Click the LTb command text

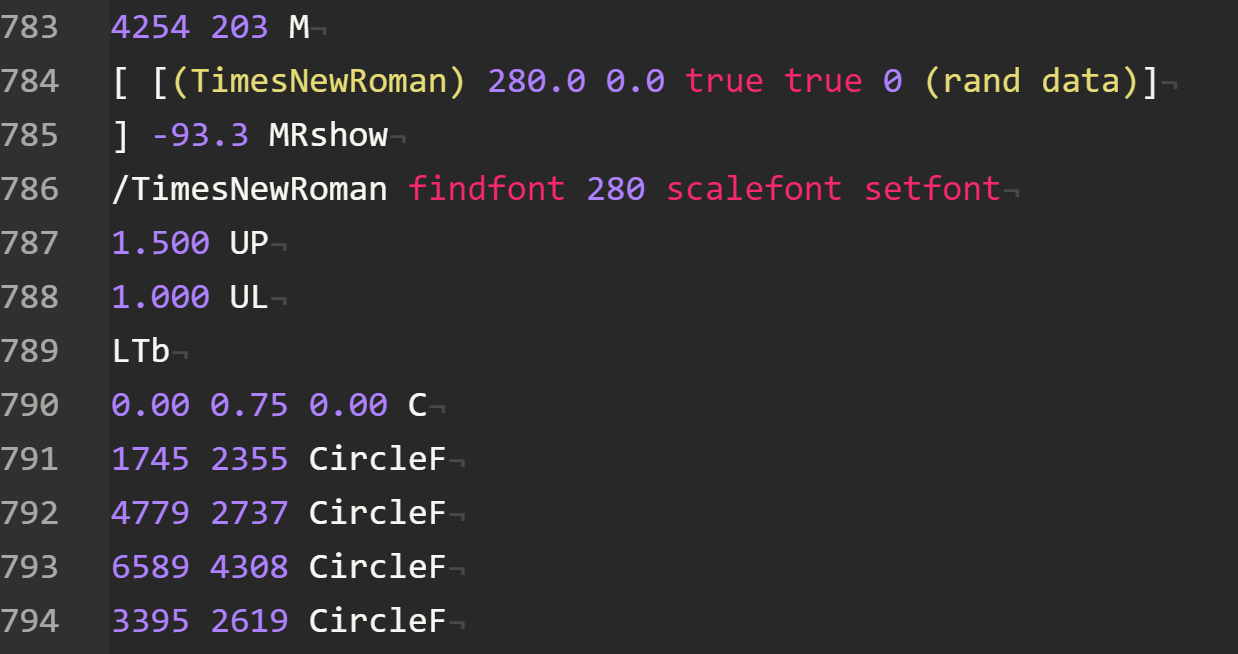pos(141,351)
